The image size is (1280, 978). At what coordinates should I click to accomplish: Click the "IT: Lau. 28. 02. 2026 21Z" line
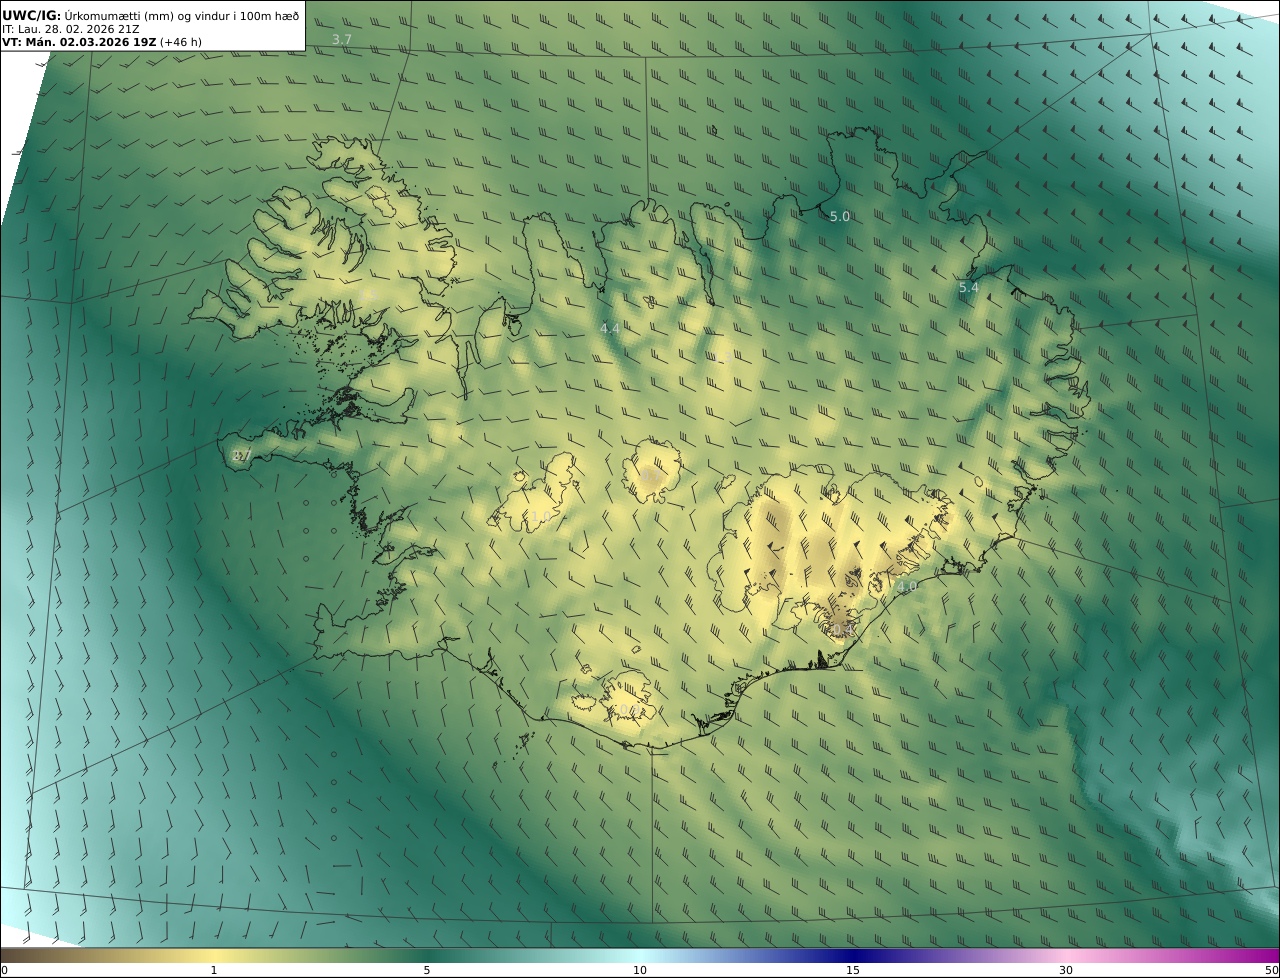pos(70,29)
